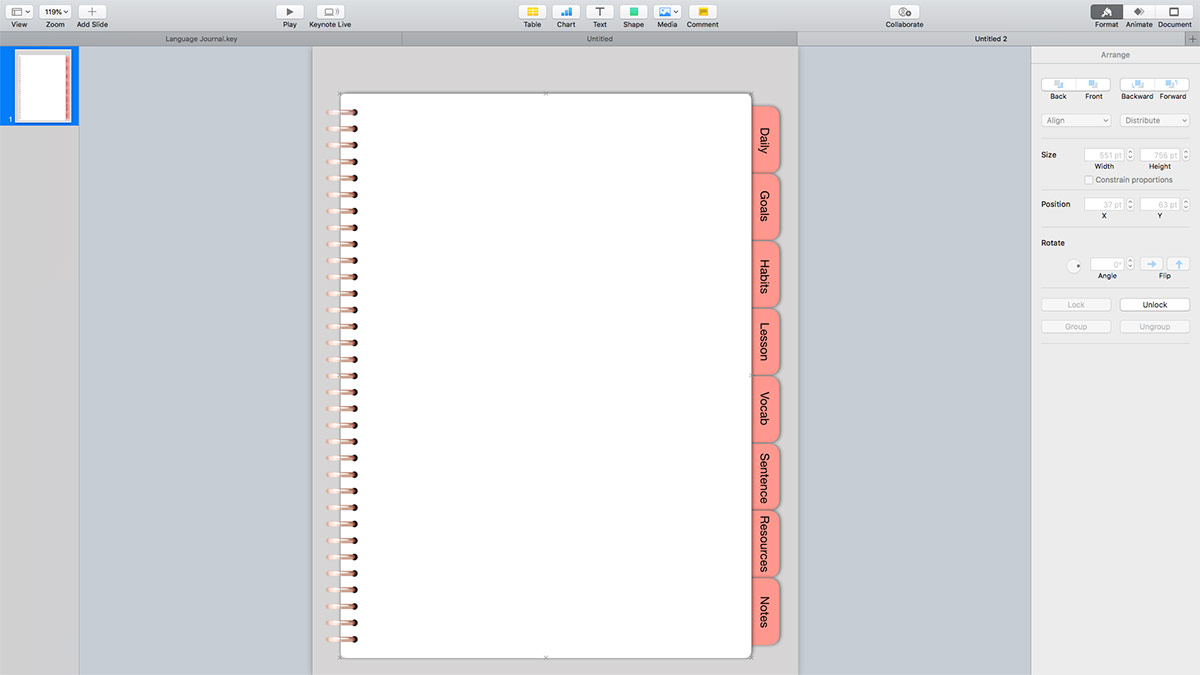Viewport: 1200px width, 675px height.
Task: Adjust the Angle stepper
Action: point(1130,264)
